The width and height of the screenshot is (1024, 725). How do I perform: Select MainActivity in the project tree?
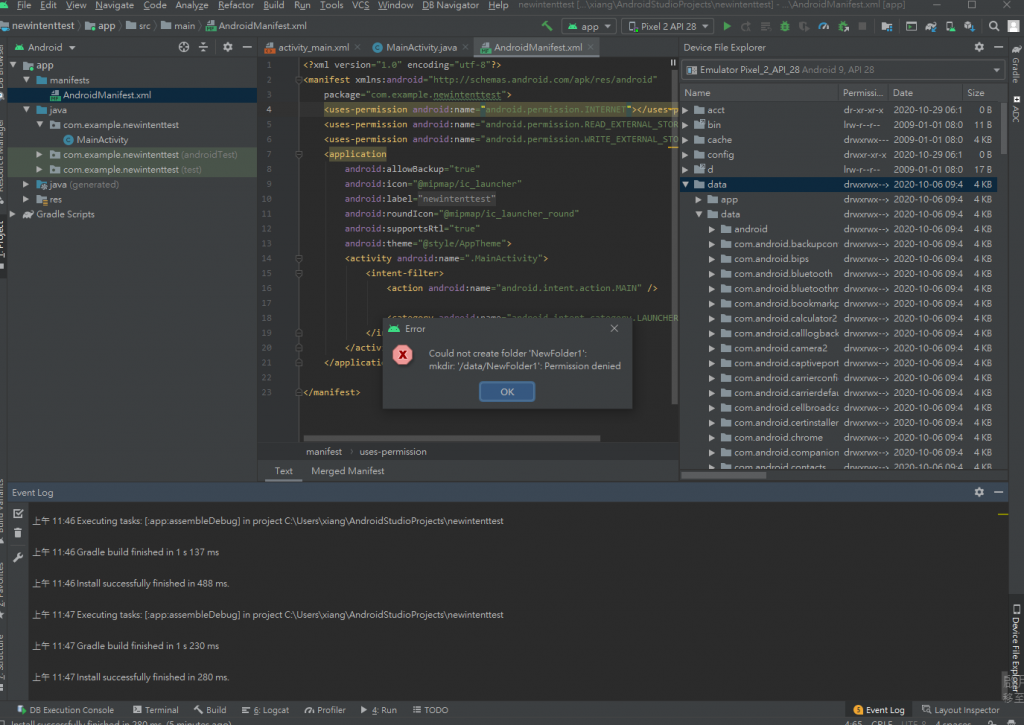tap(102, 140)
